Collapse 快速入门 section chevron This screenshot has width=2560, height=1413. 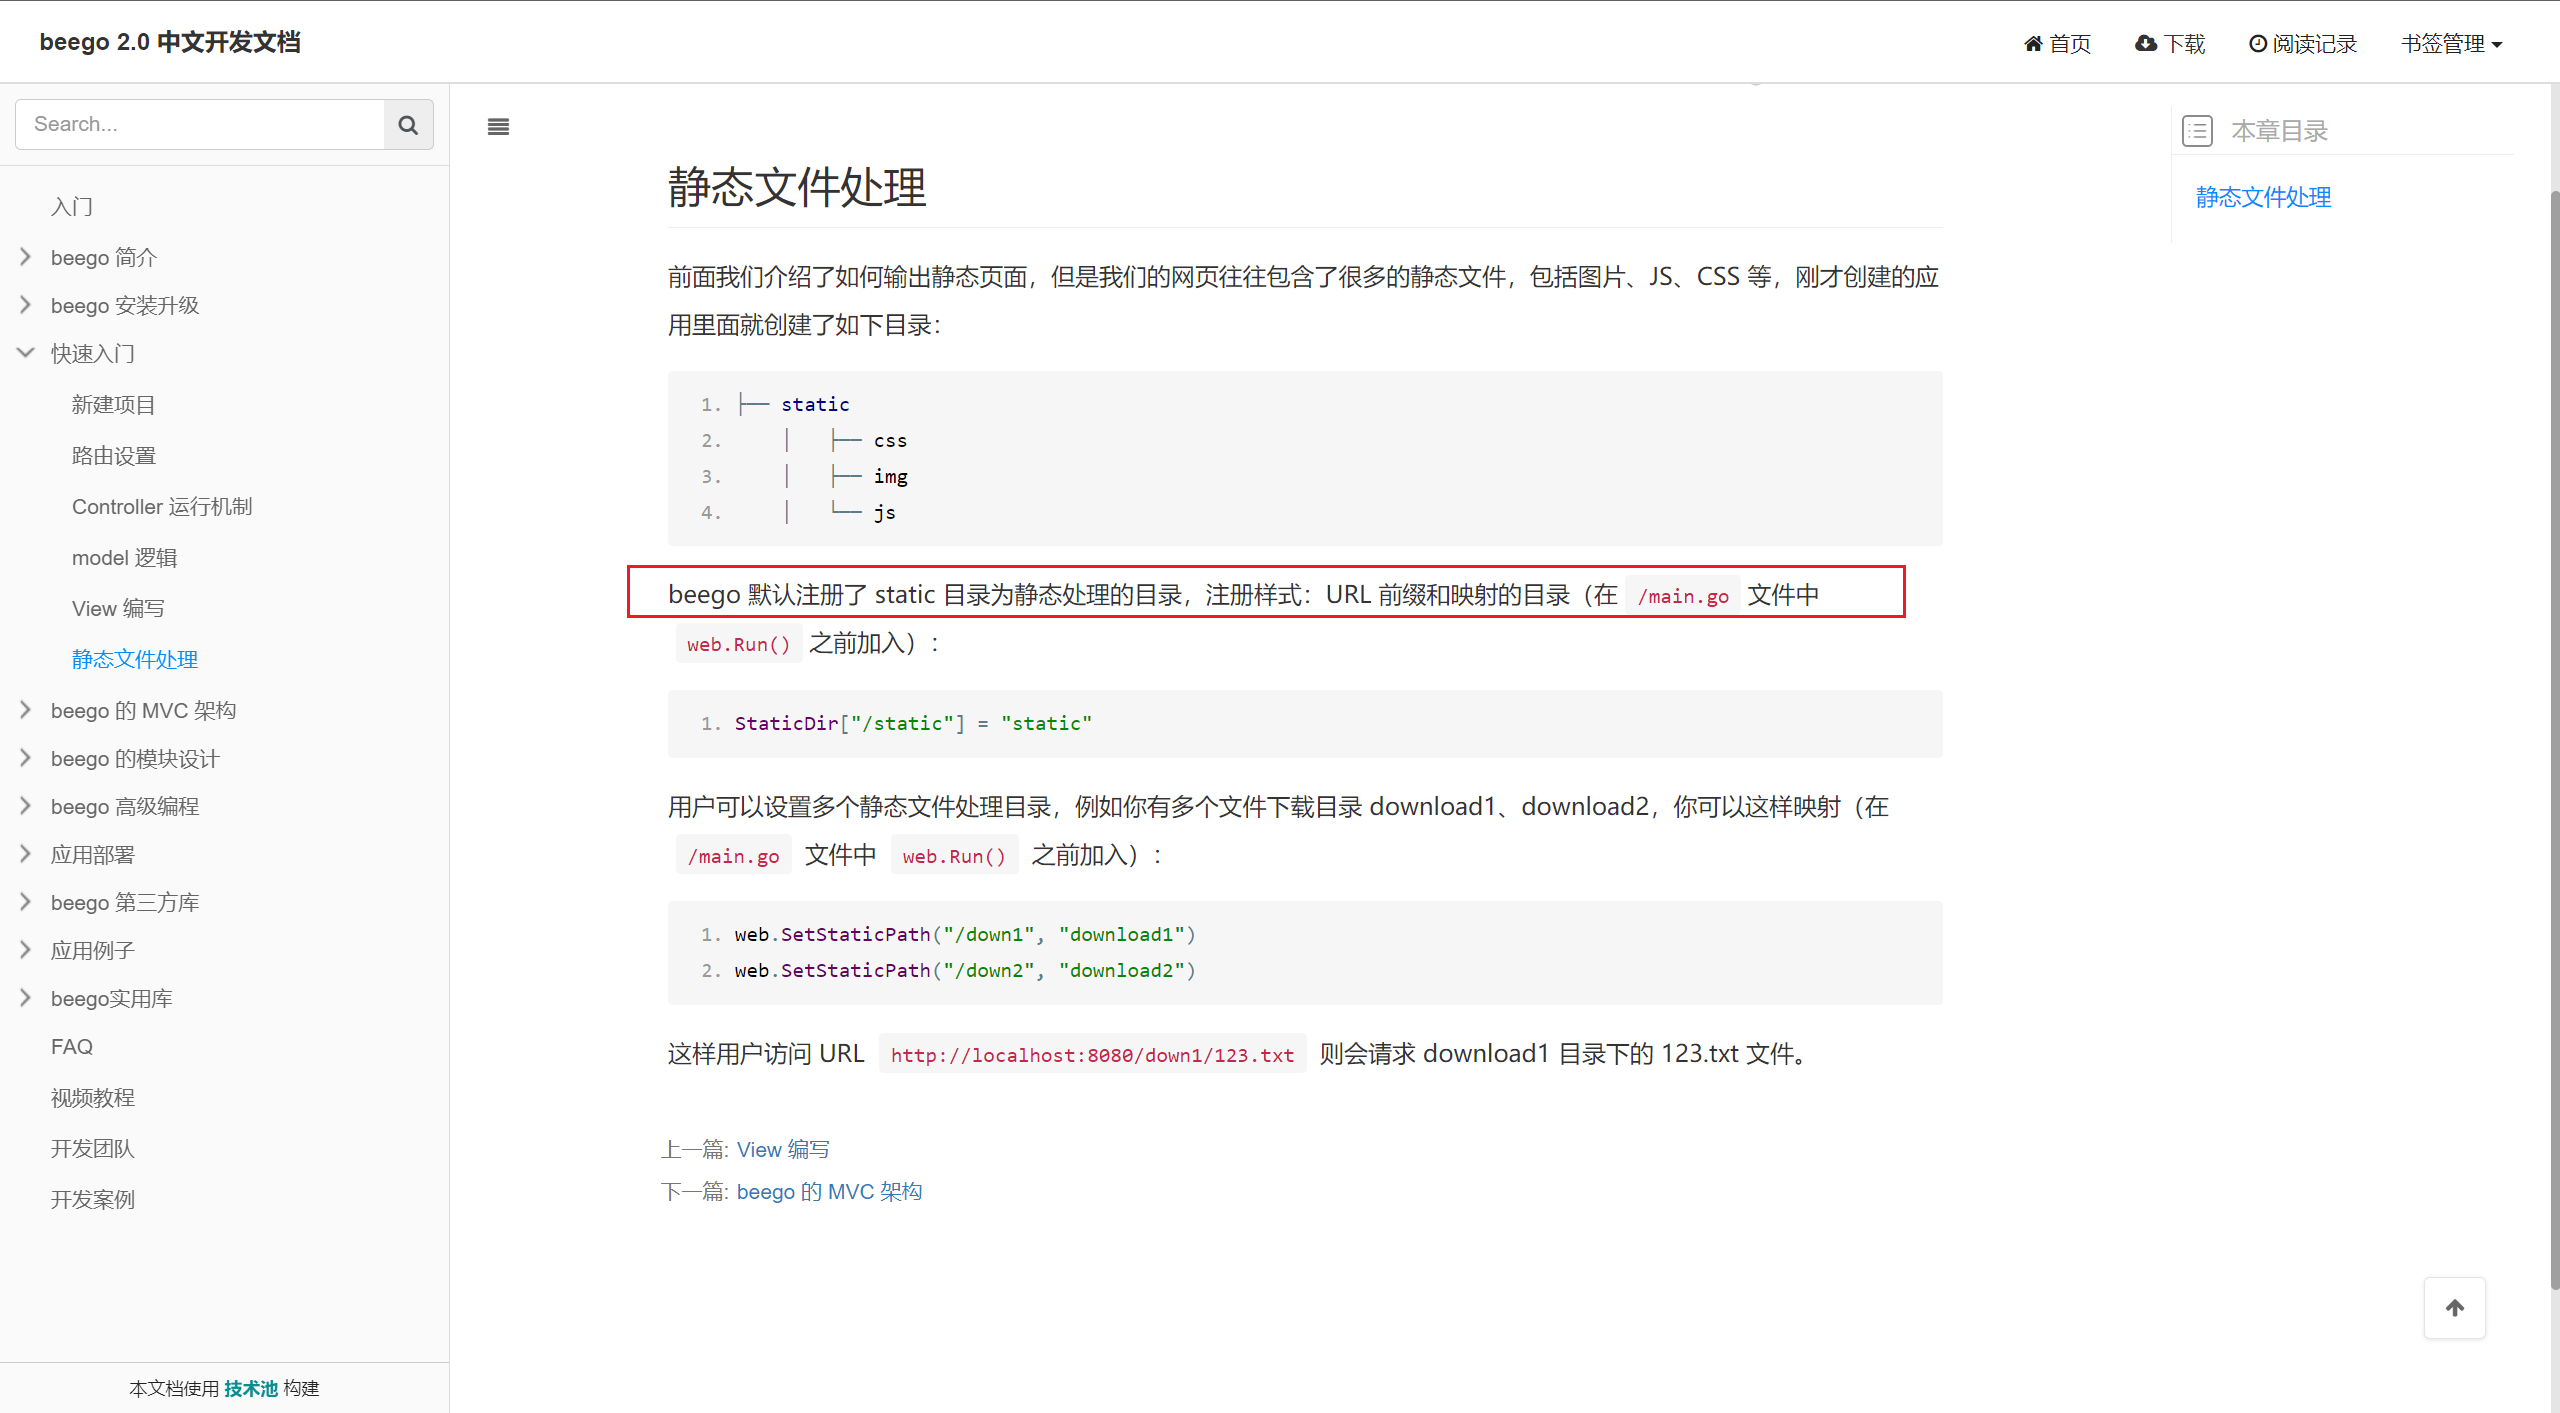click(26, 353)
